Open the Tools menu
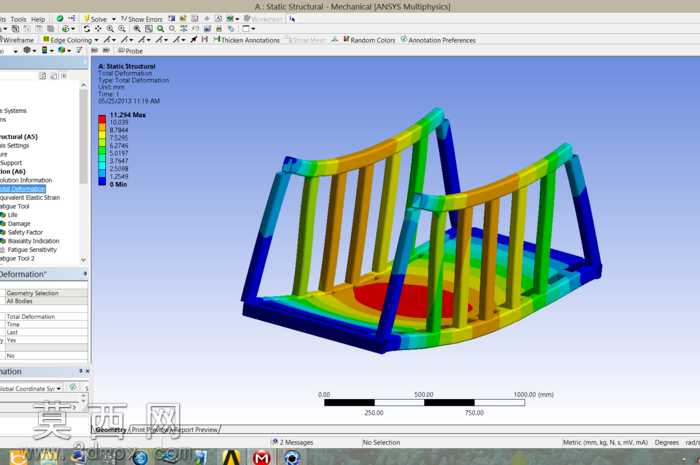This screenshot has height=465, width=700. tap(18, 19)
